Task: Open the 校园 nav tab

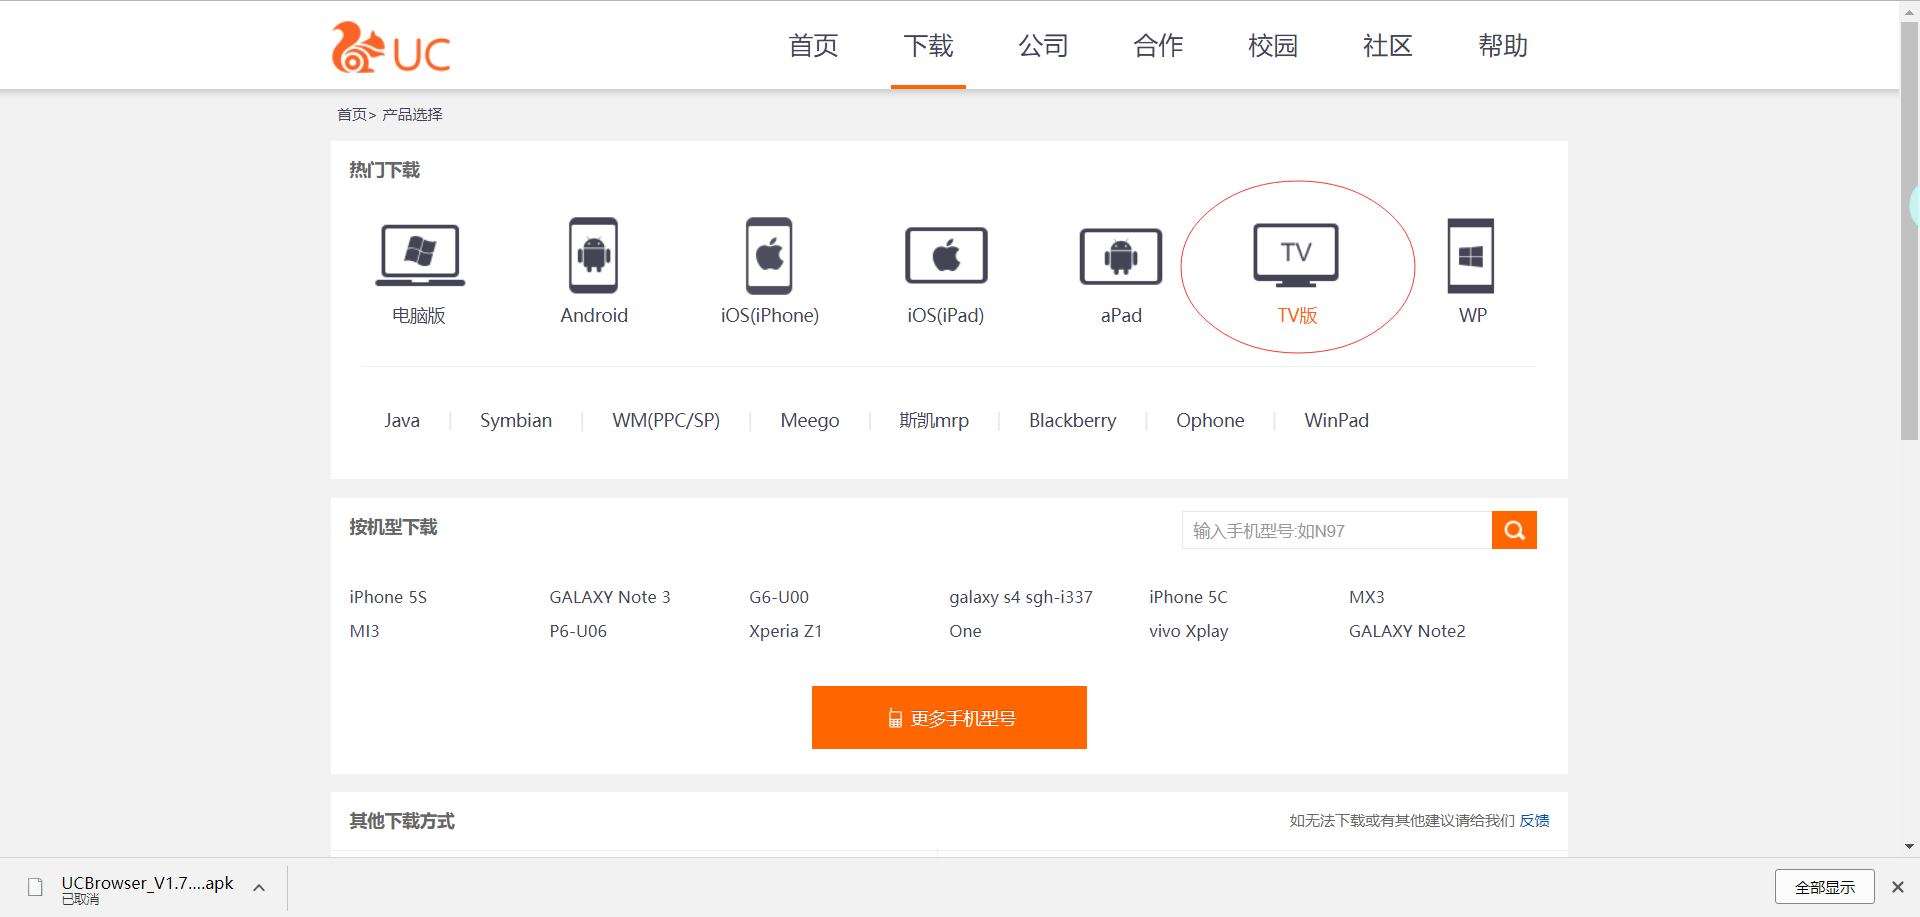Action: coord(1273,46)
